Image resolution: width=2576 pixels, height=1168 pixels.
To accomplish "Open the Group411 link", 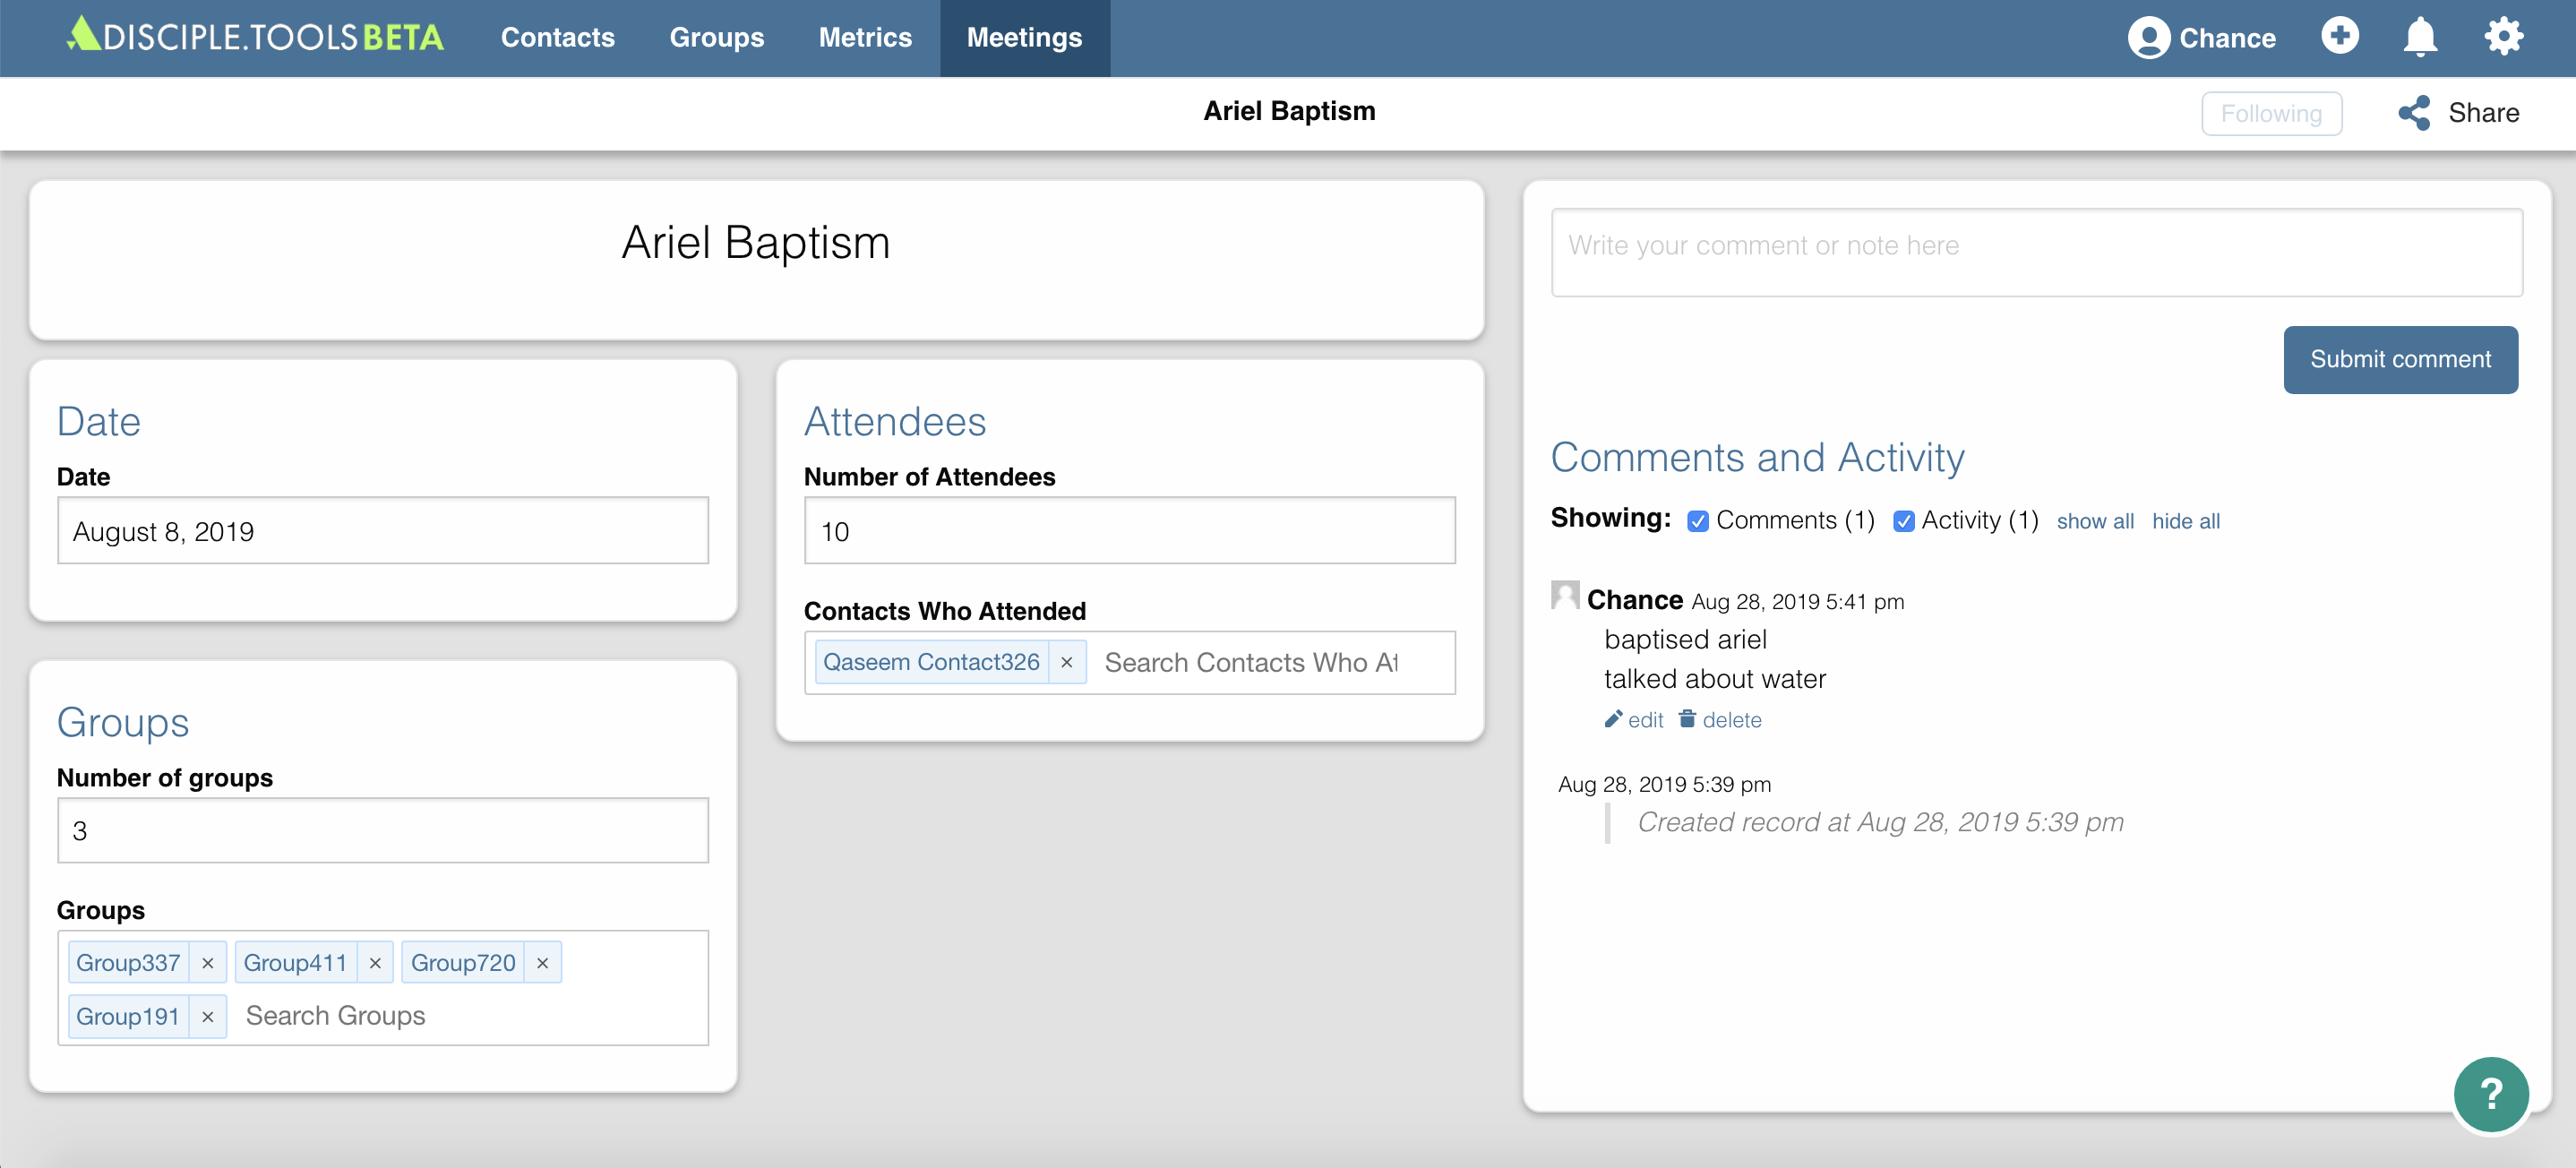I will [295, 963].
